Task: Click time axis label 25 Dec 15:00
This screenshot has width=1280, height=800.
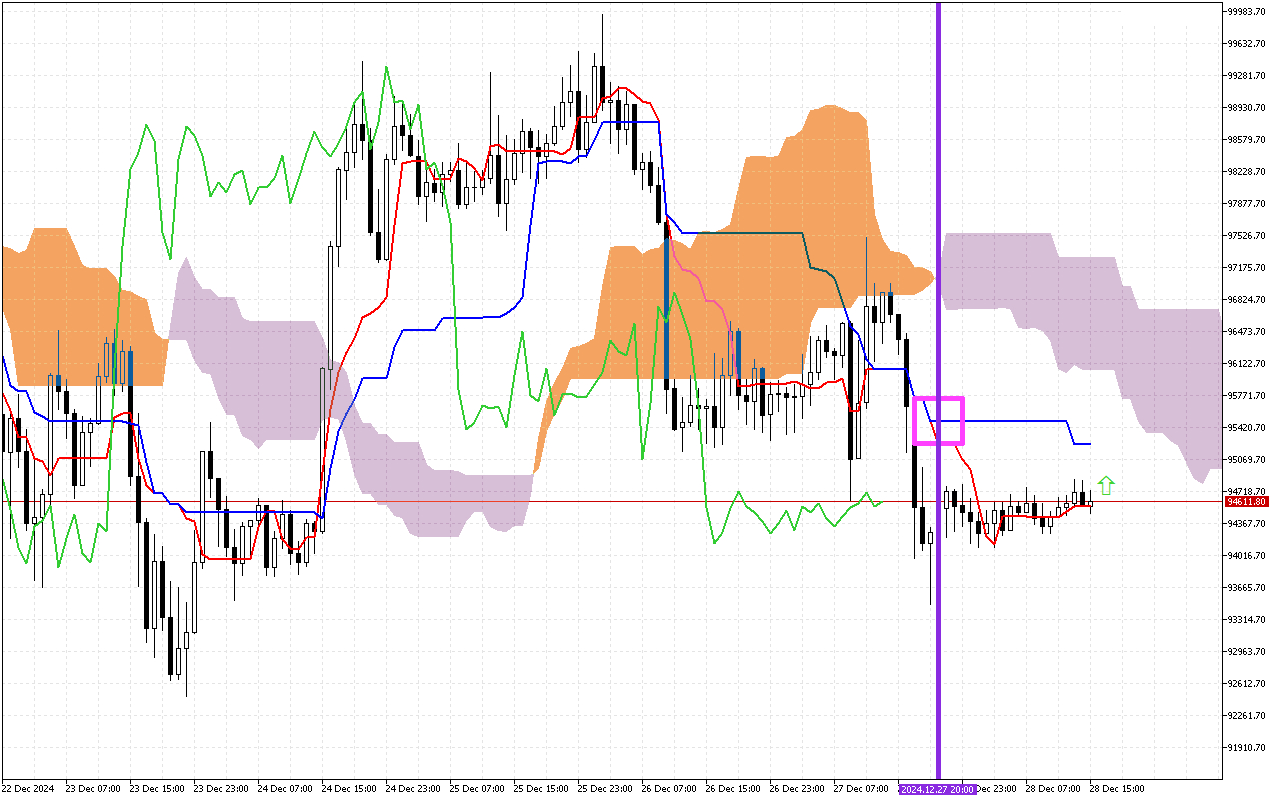Action: pos(541,789)
